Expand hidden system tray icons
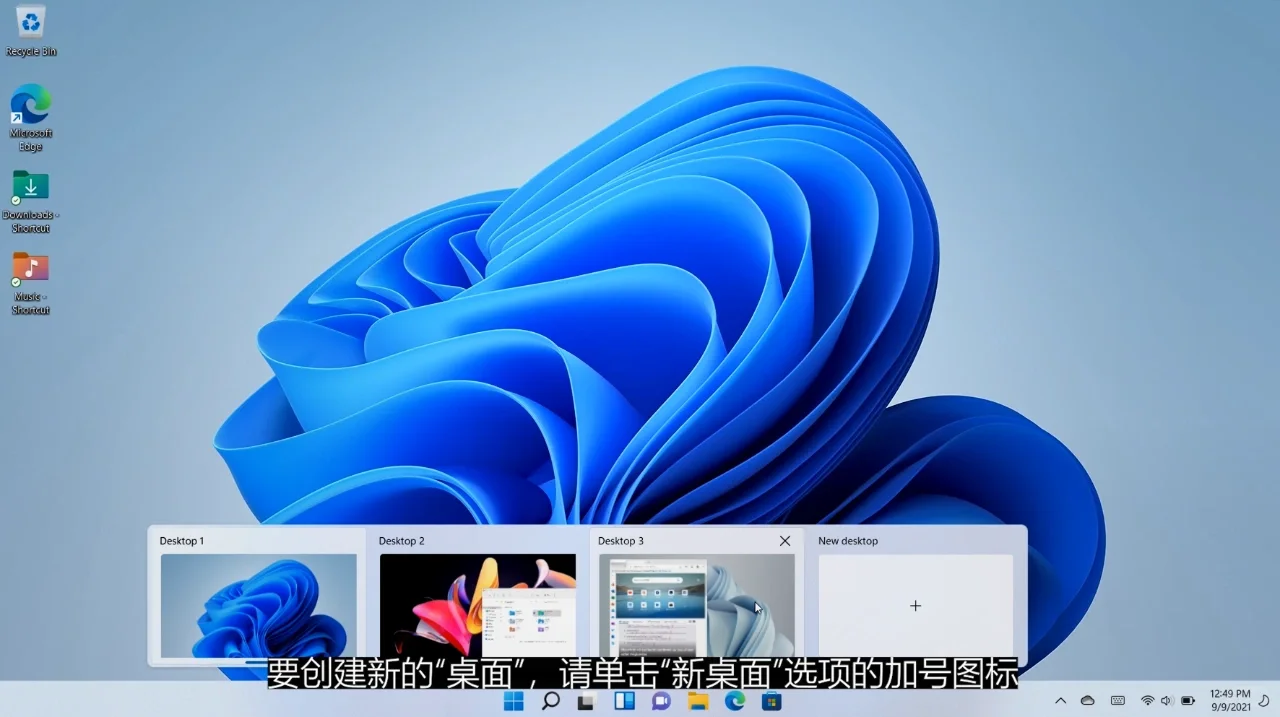 pos(1060,701)
